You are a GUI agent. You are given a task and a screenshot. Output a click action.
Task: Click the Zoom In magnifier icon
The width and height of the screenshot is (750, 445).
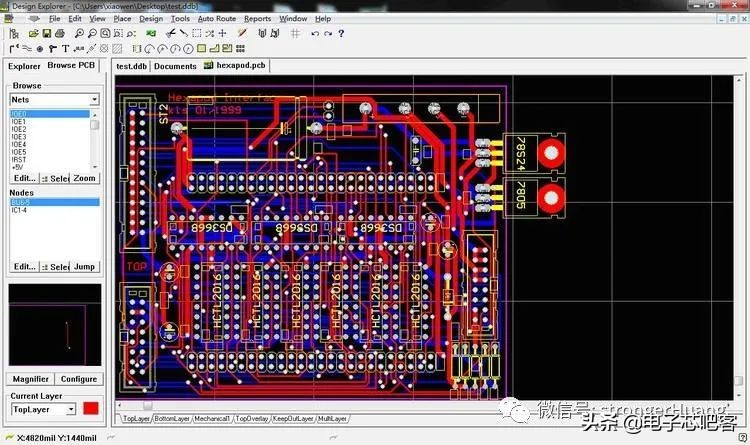(77, 33)
